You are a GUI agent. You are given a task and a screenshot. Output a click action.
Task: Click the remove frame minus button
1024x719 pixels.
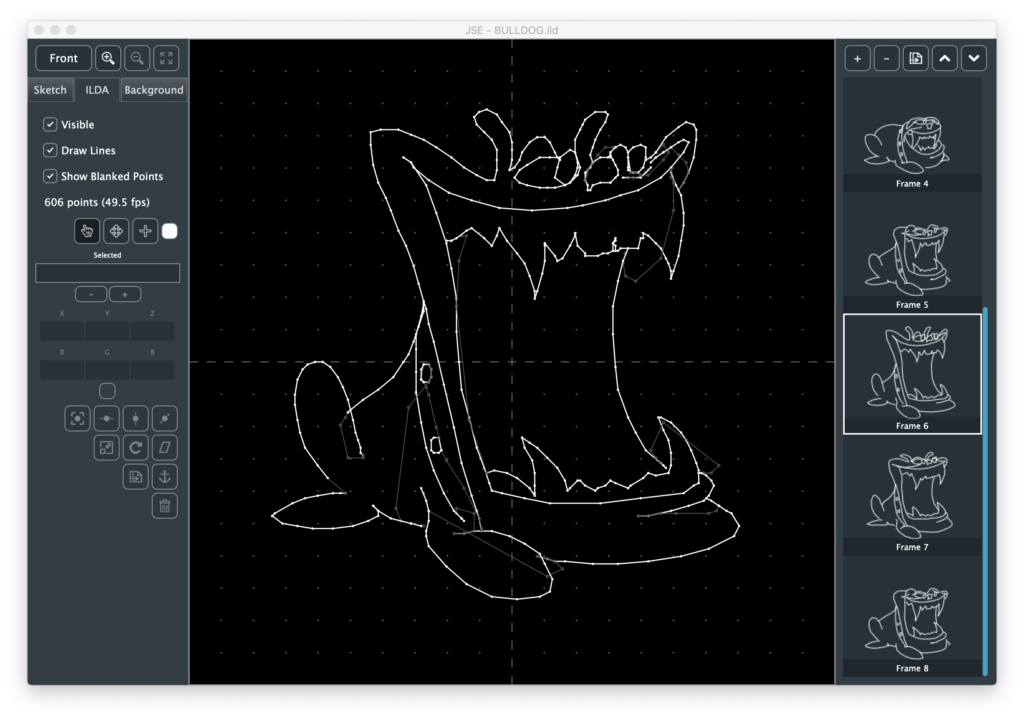click(x=886, y=59)
